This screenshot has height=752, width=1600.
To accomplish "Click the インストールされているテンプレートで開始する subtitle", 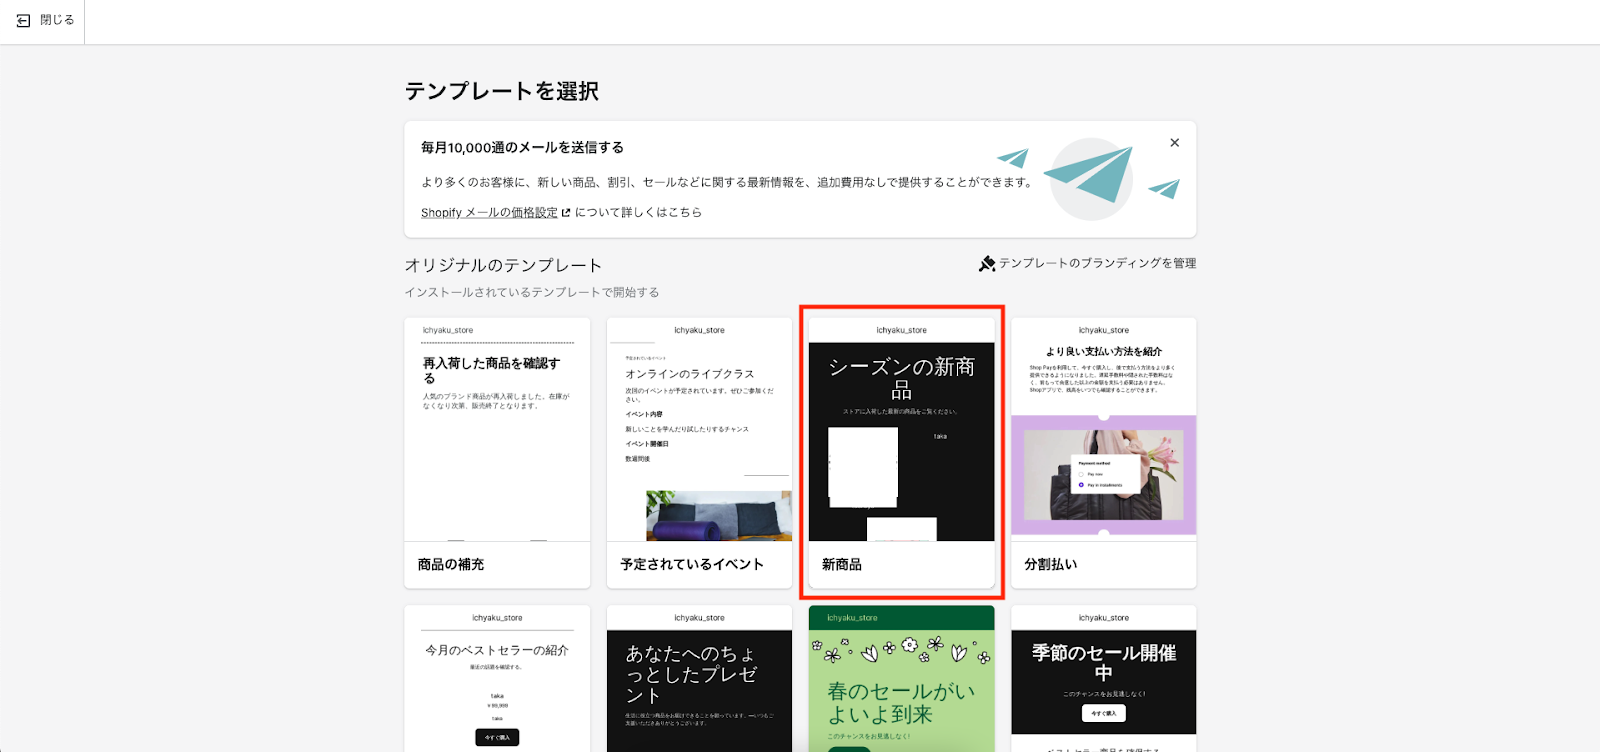I will pyautogui.click(x=532, y=293).
